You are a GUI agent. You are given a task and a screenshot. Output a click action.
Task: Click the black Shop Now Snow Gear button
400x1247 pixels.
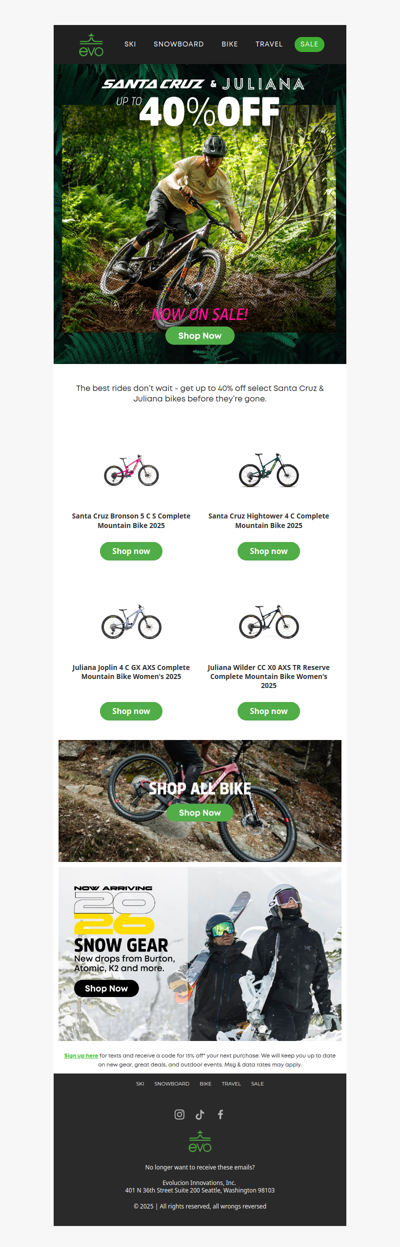click(106, 988)
